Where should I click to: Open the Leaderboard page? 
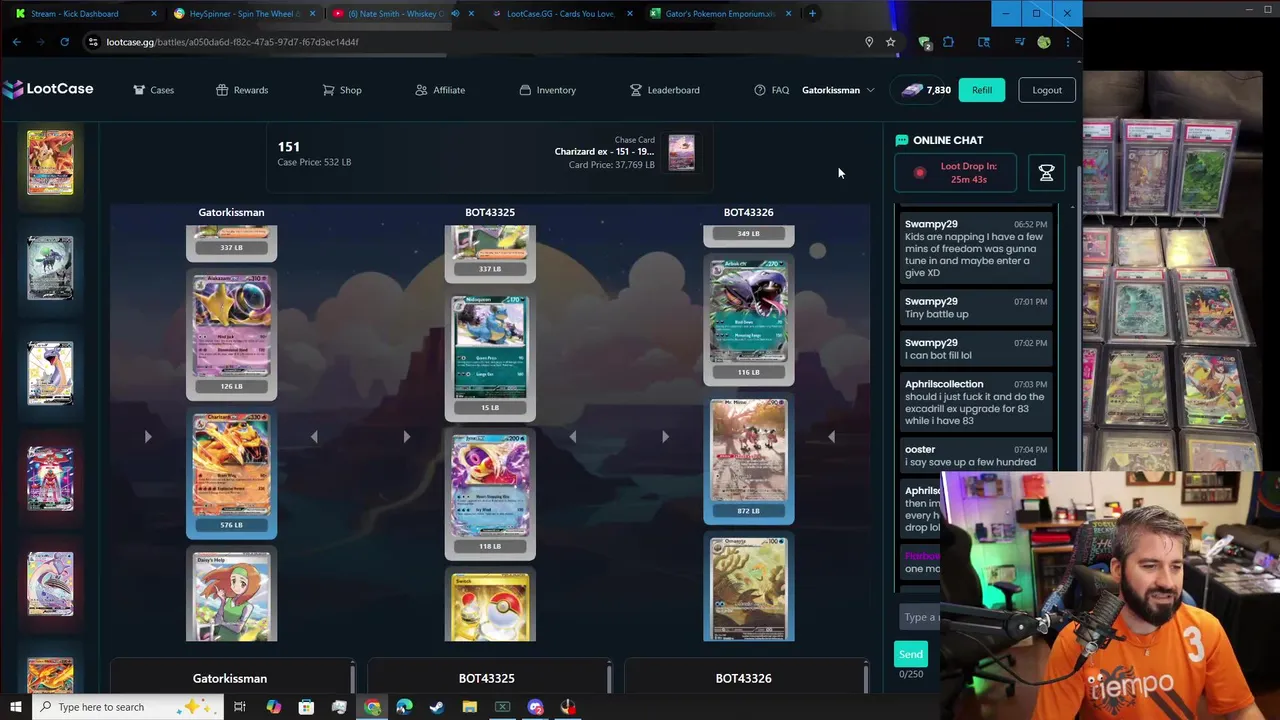pyautogui.click(x=664, y=90)
